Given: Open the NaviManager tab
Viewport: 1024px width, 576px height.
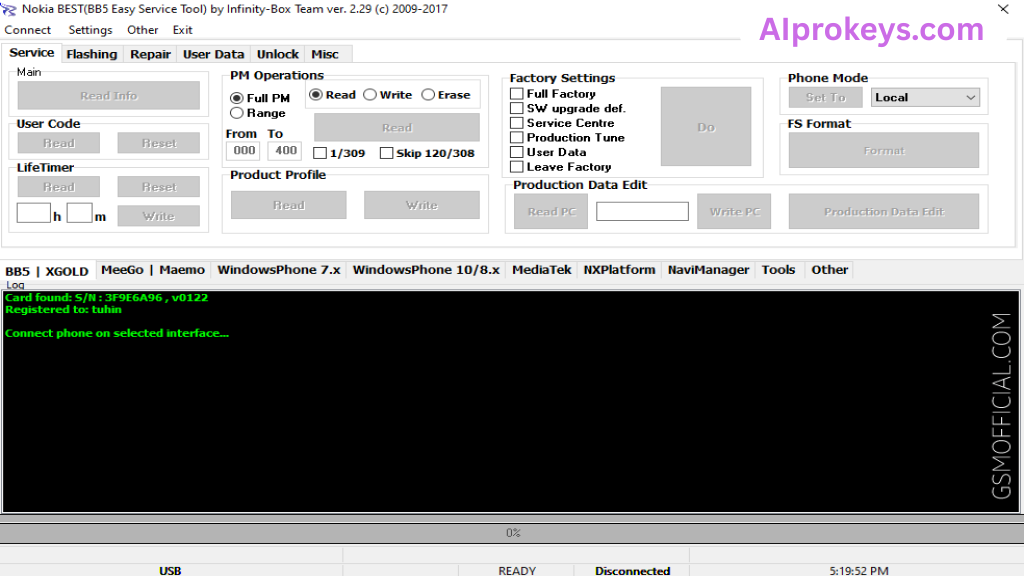Looking at the screenshot, I should tap(709, 270).
